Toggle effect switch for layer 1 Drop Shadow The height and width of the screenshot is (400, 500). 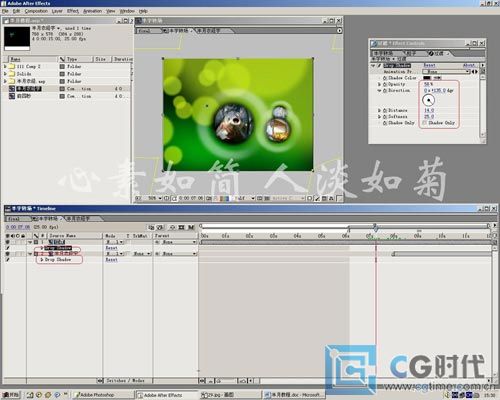[x=7, y=248]
